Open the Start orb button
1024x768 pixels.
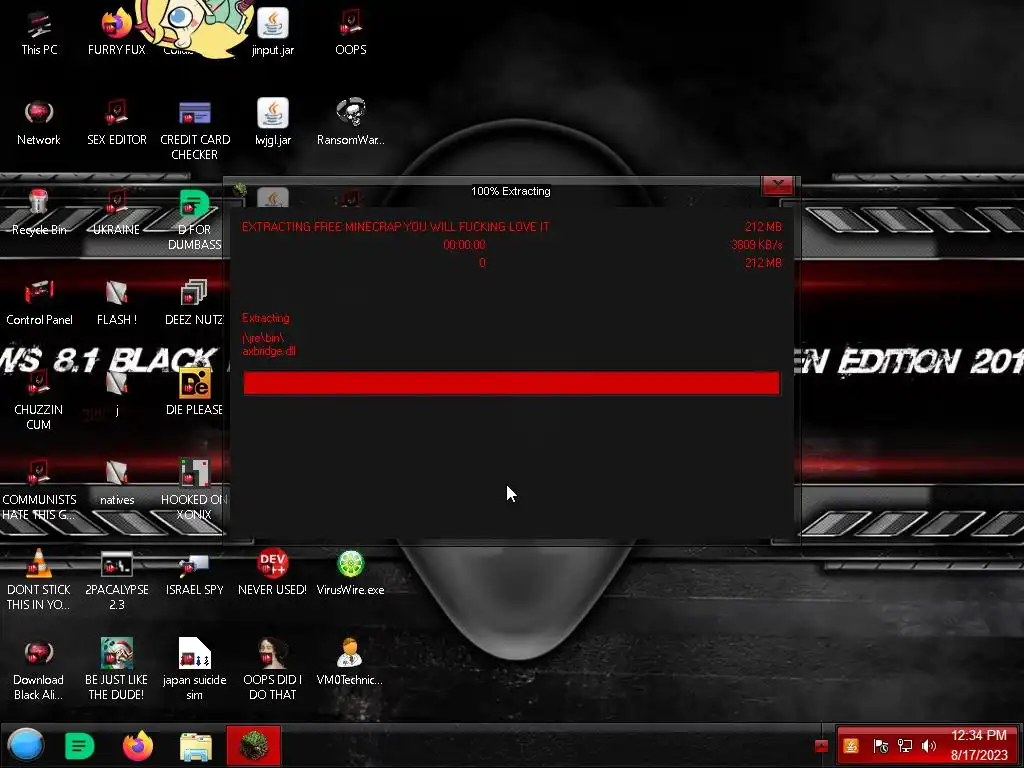pos(25,745)
